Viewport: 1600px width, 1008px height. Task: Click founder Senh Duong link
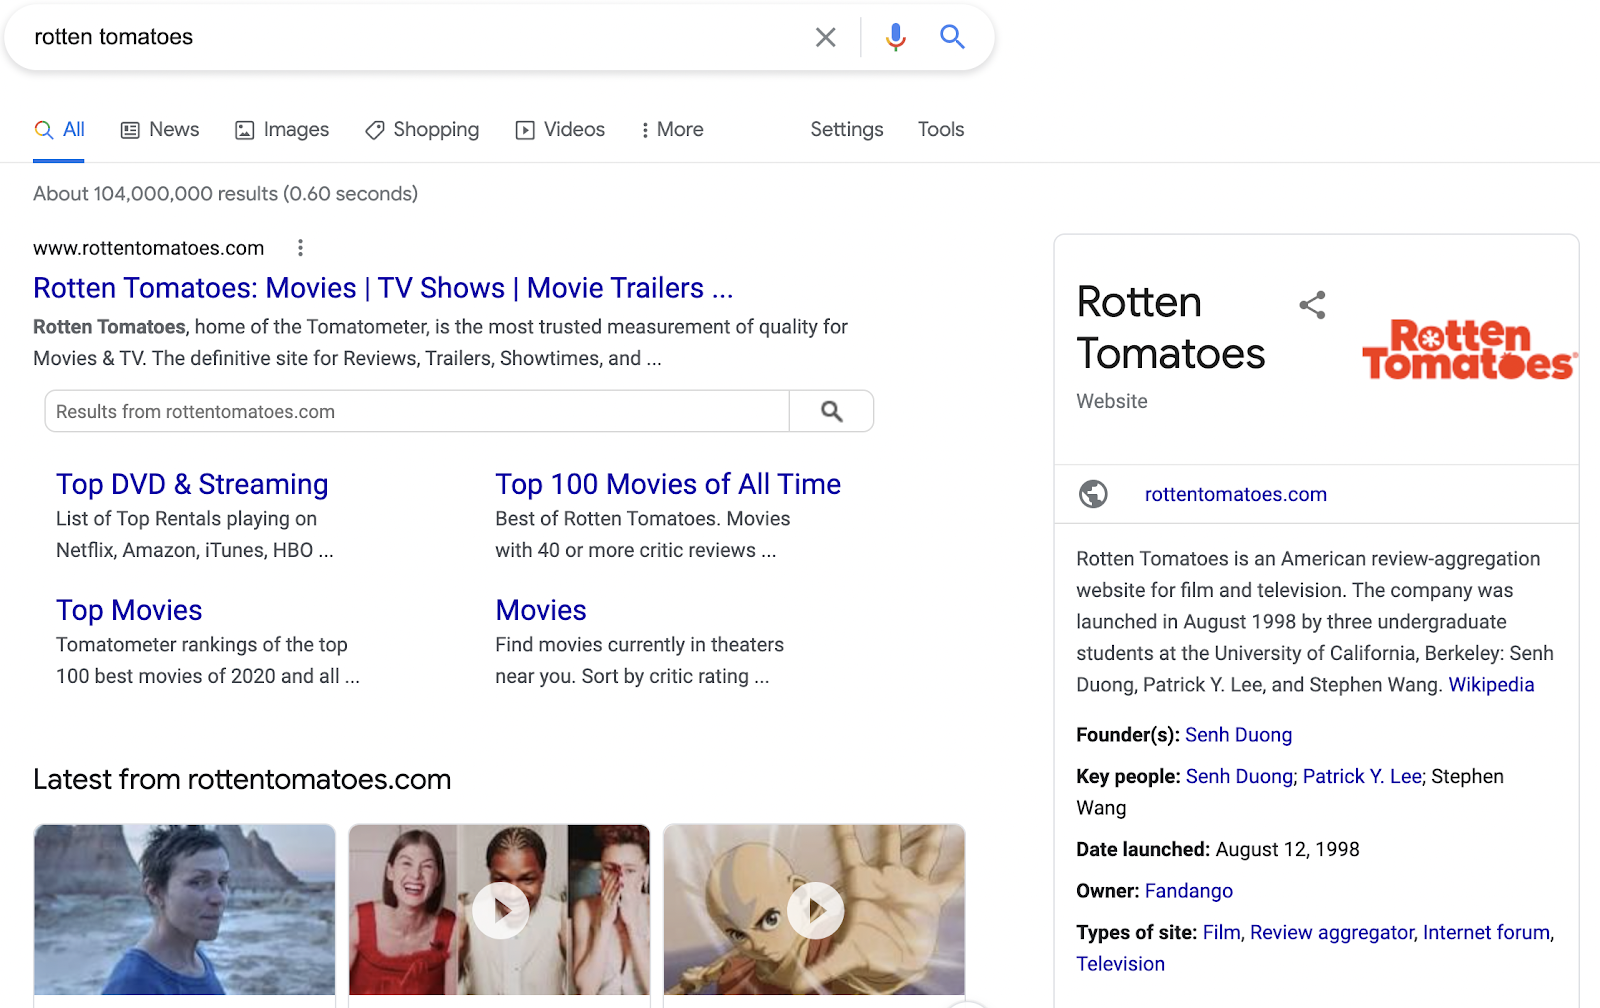(1239, 735)
